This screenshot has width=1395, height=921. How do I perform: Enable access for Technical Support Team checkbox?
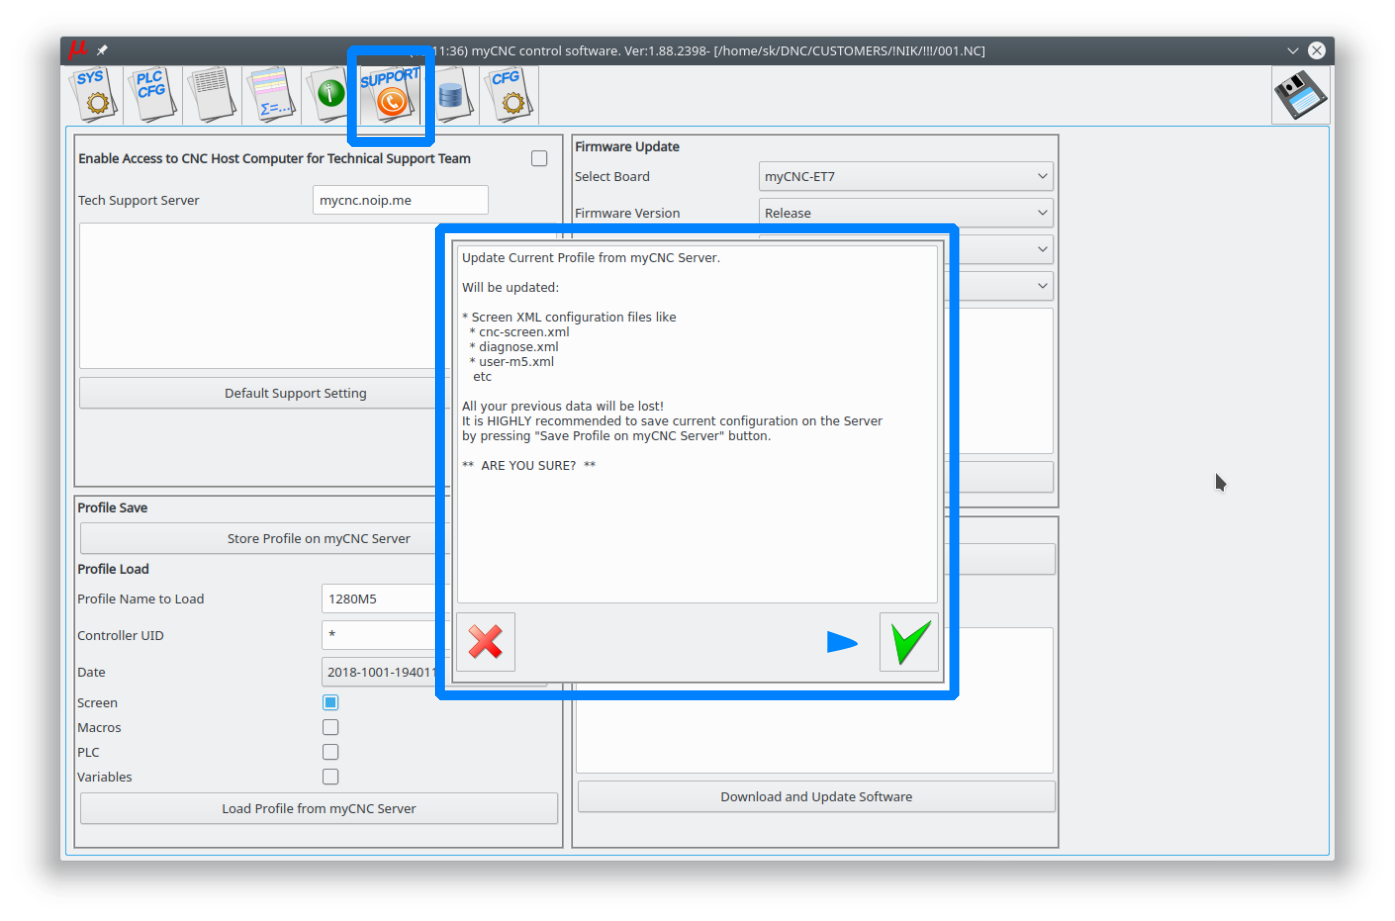[x=539, y=158]
